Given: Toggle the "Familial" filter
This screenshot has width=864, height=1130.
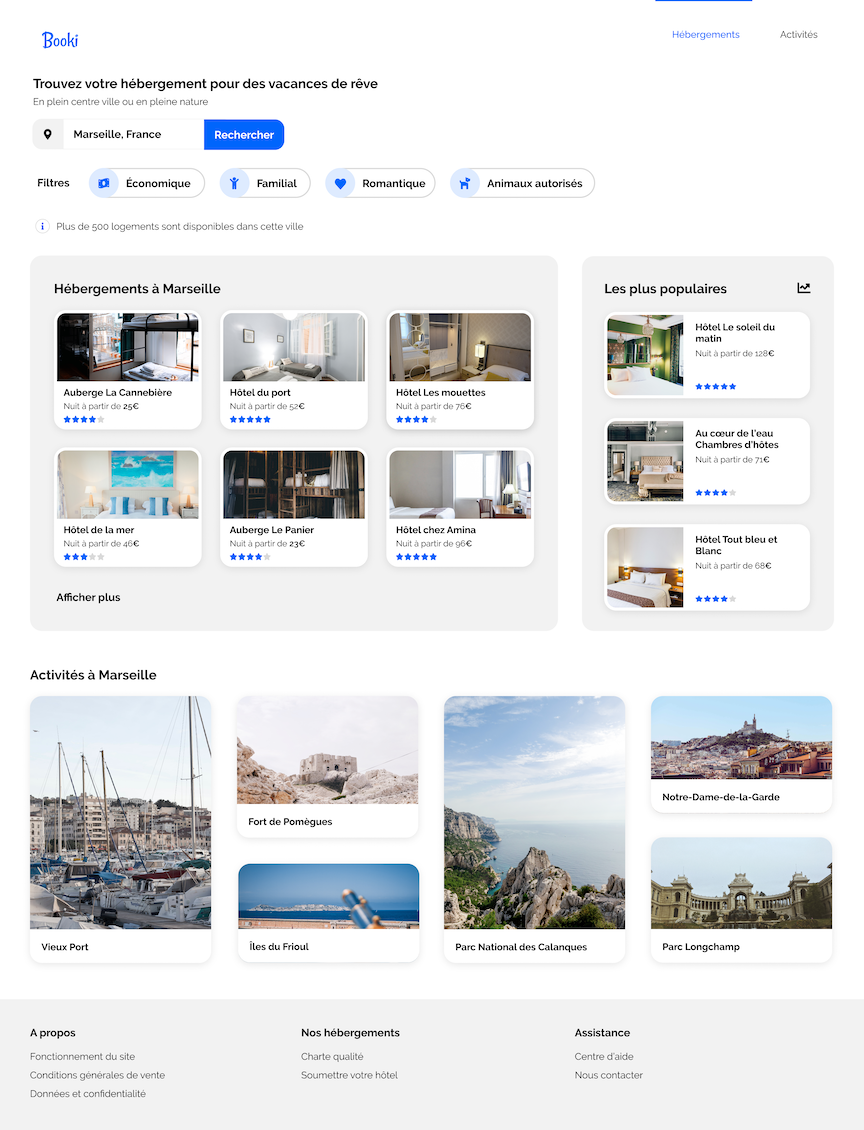Looking at the screenshot, I should [x=264, y=183].
